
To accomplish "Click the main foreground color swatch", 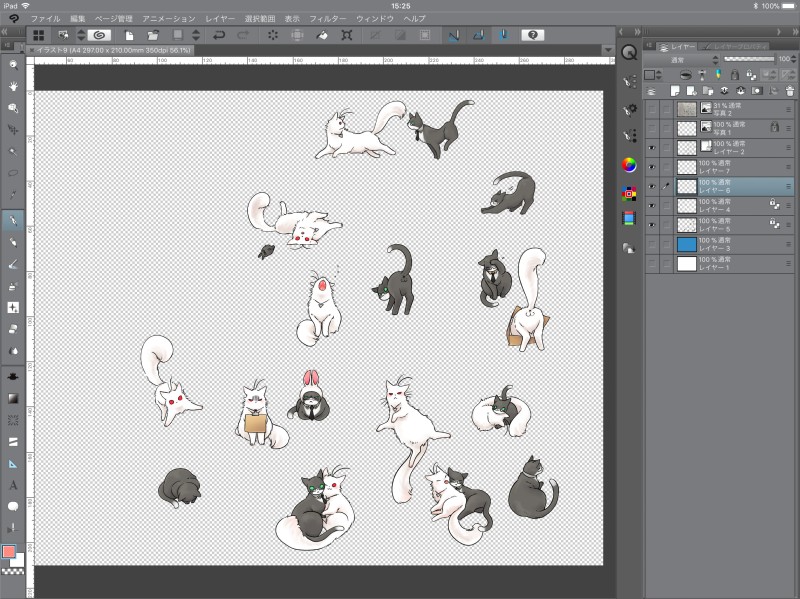I will tap(9, 552).
